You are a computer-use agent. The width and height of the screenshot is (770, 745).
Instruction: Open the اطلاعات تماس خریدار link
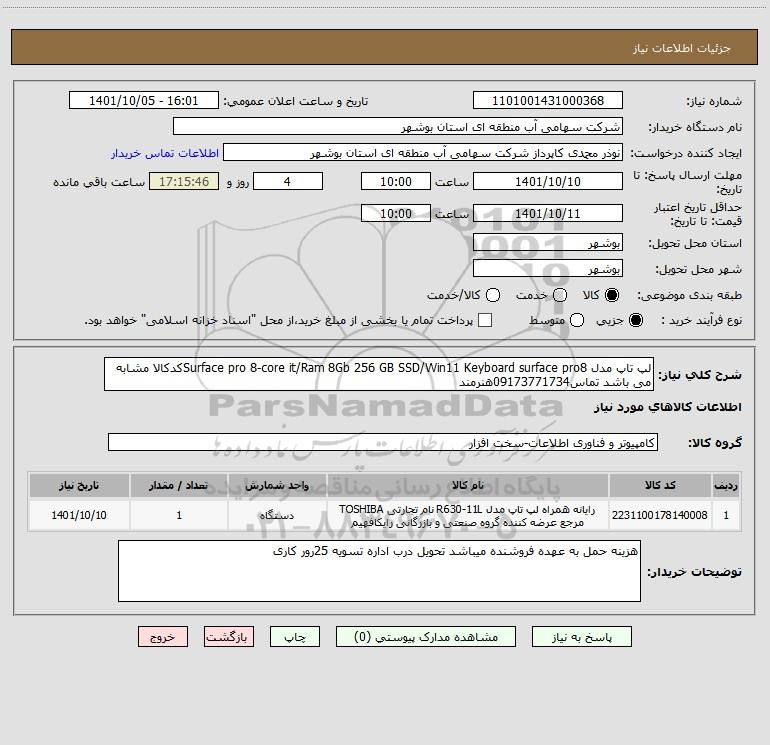click(x=165, y=153)
